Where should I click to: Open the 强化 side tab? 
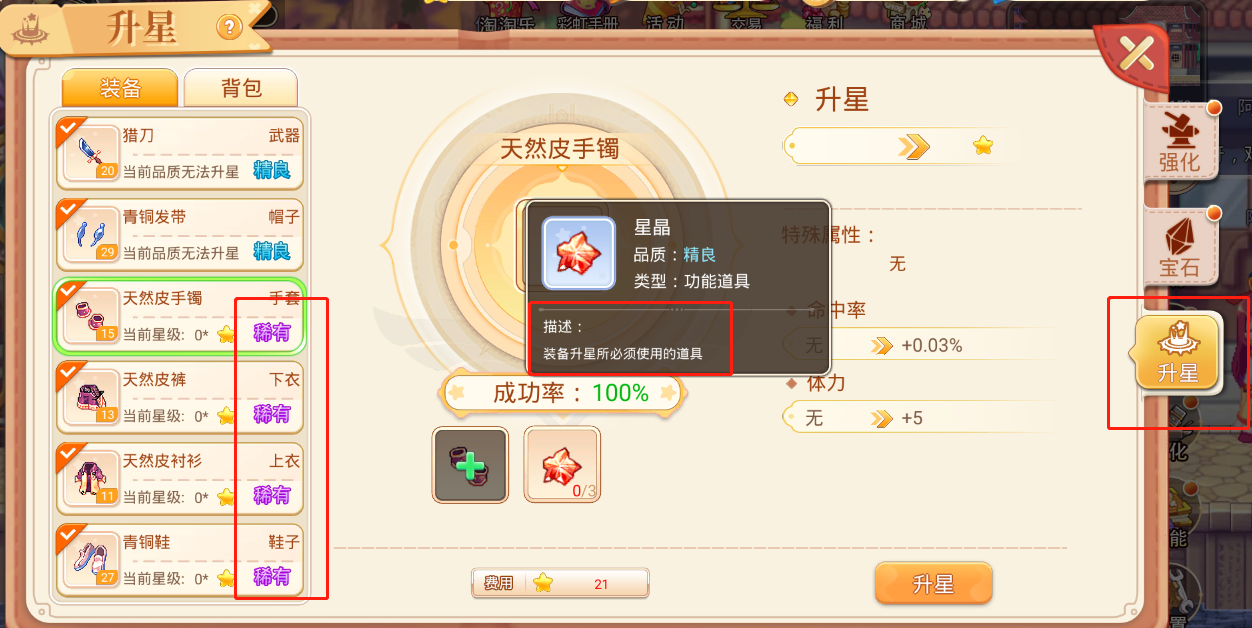tap(1180, 140)
